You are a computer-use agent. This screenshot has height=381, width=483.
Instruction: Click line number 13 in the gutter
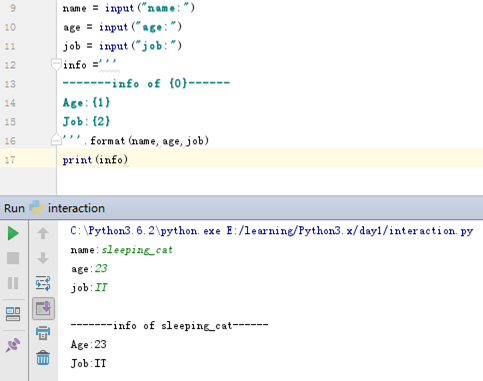(x=10, y=84)
